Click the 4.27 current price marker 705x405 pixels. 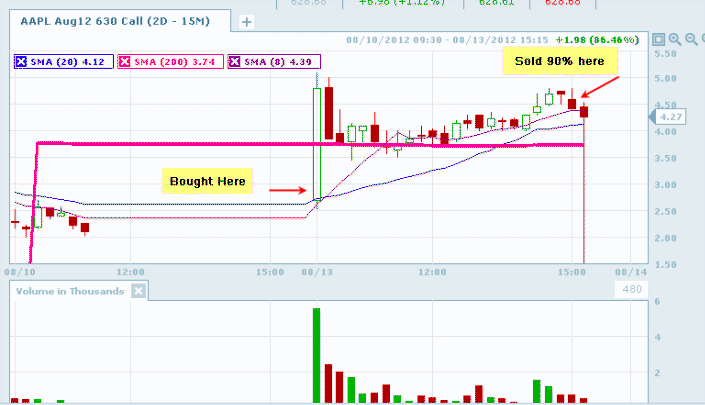tap(667, 117)
